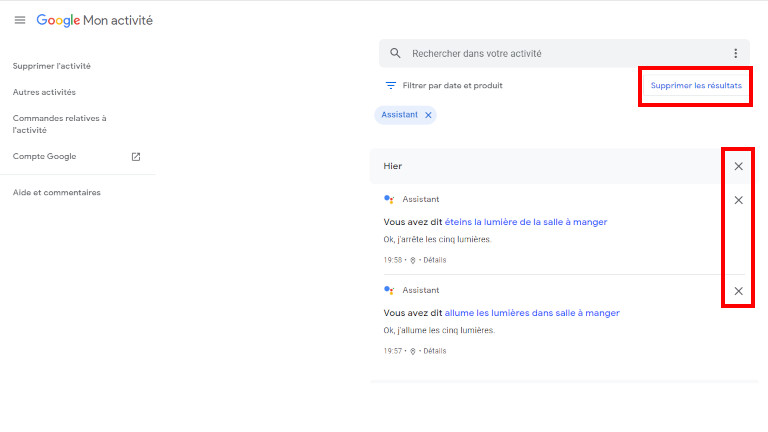The height and width of the screenshot is (432, 768).
Task: Click the Google Mon activité logo
Action: [x=95, y=20]
